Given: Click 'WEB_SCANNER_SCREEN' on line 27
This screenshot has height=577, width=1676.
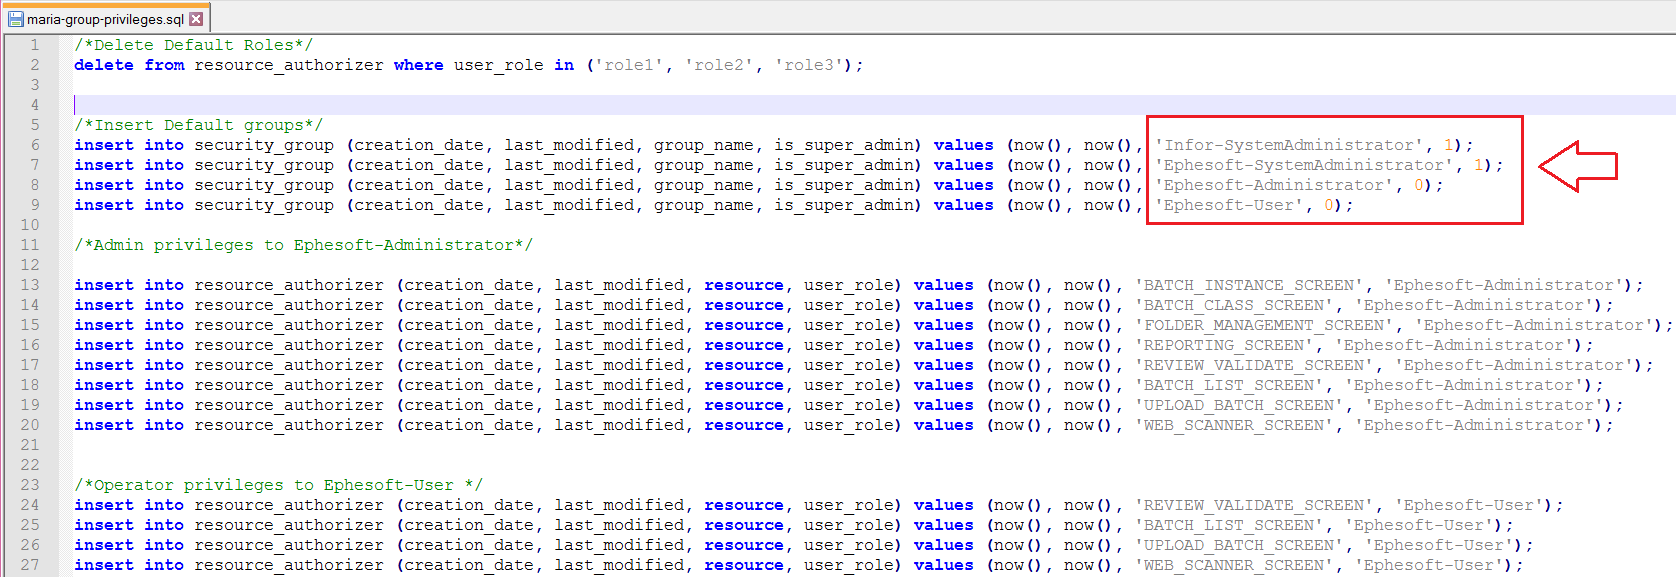Looking at the screenshot, I should 1234,565.
